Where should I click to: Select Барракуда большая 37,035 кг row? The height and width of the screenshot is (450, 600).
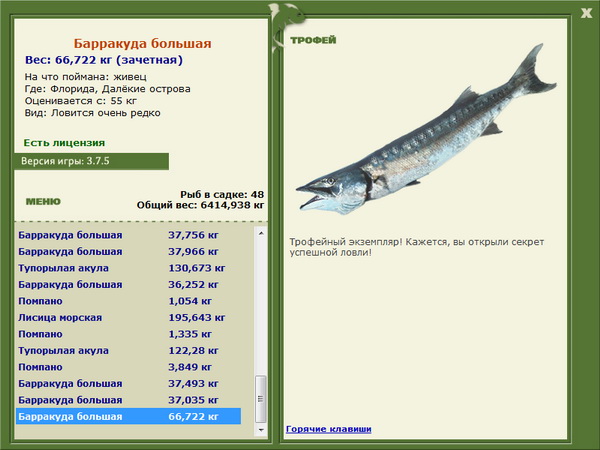128,399
